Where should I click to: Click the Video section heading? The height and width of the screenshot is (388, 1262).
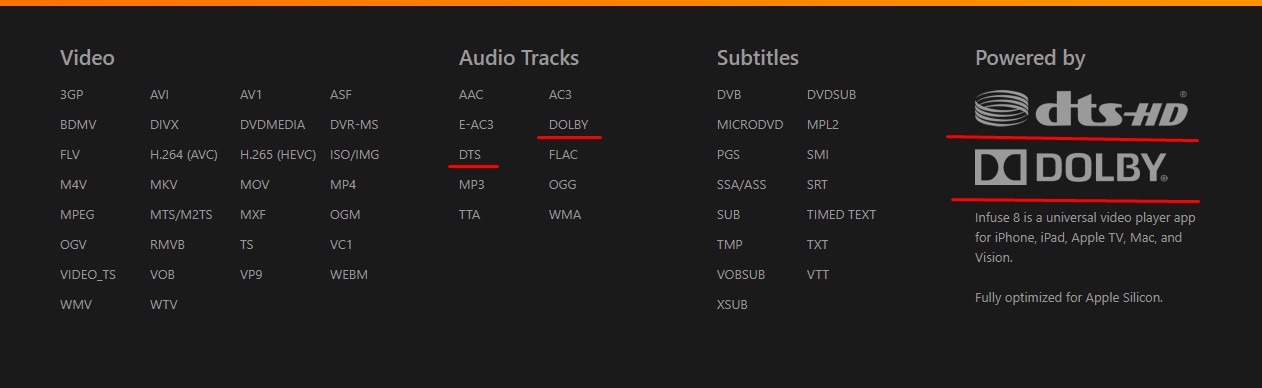(87, 58)
